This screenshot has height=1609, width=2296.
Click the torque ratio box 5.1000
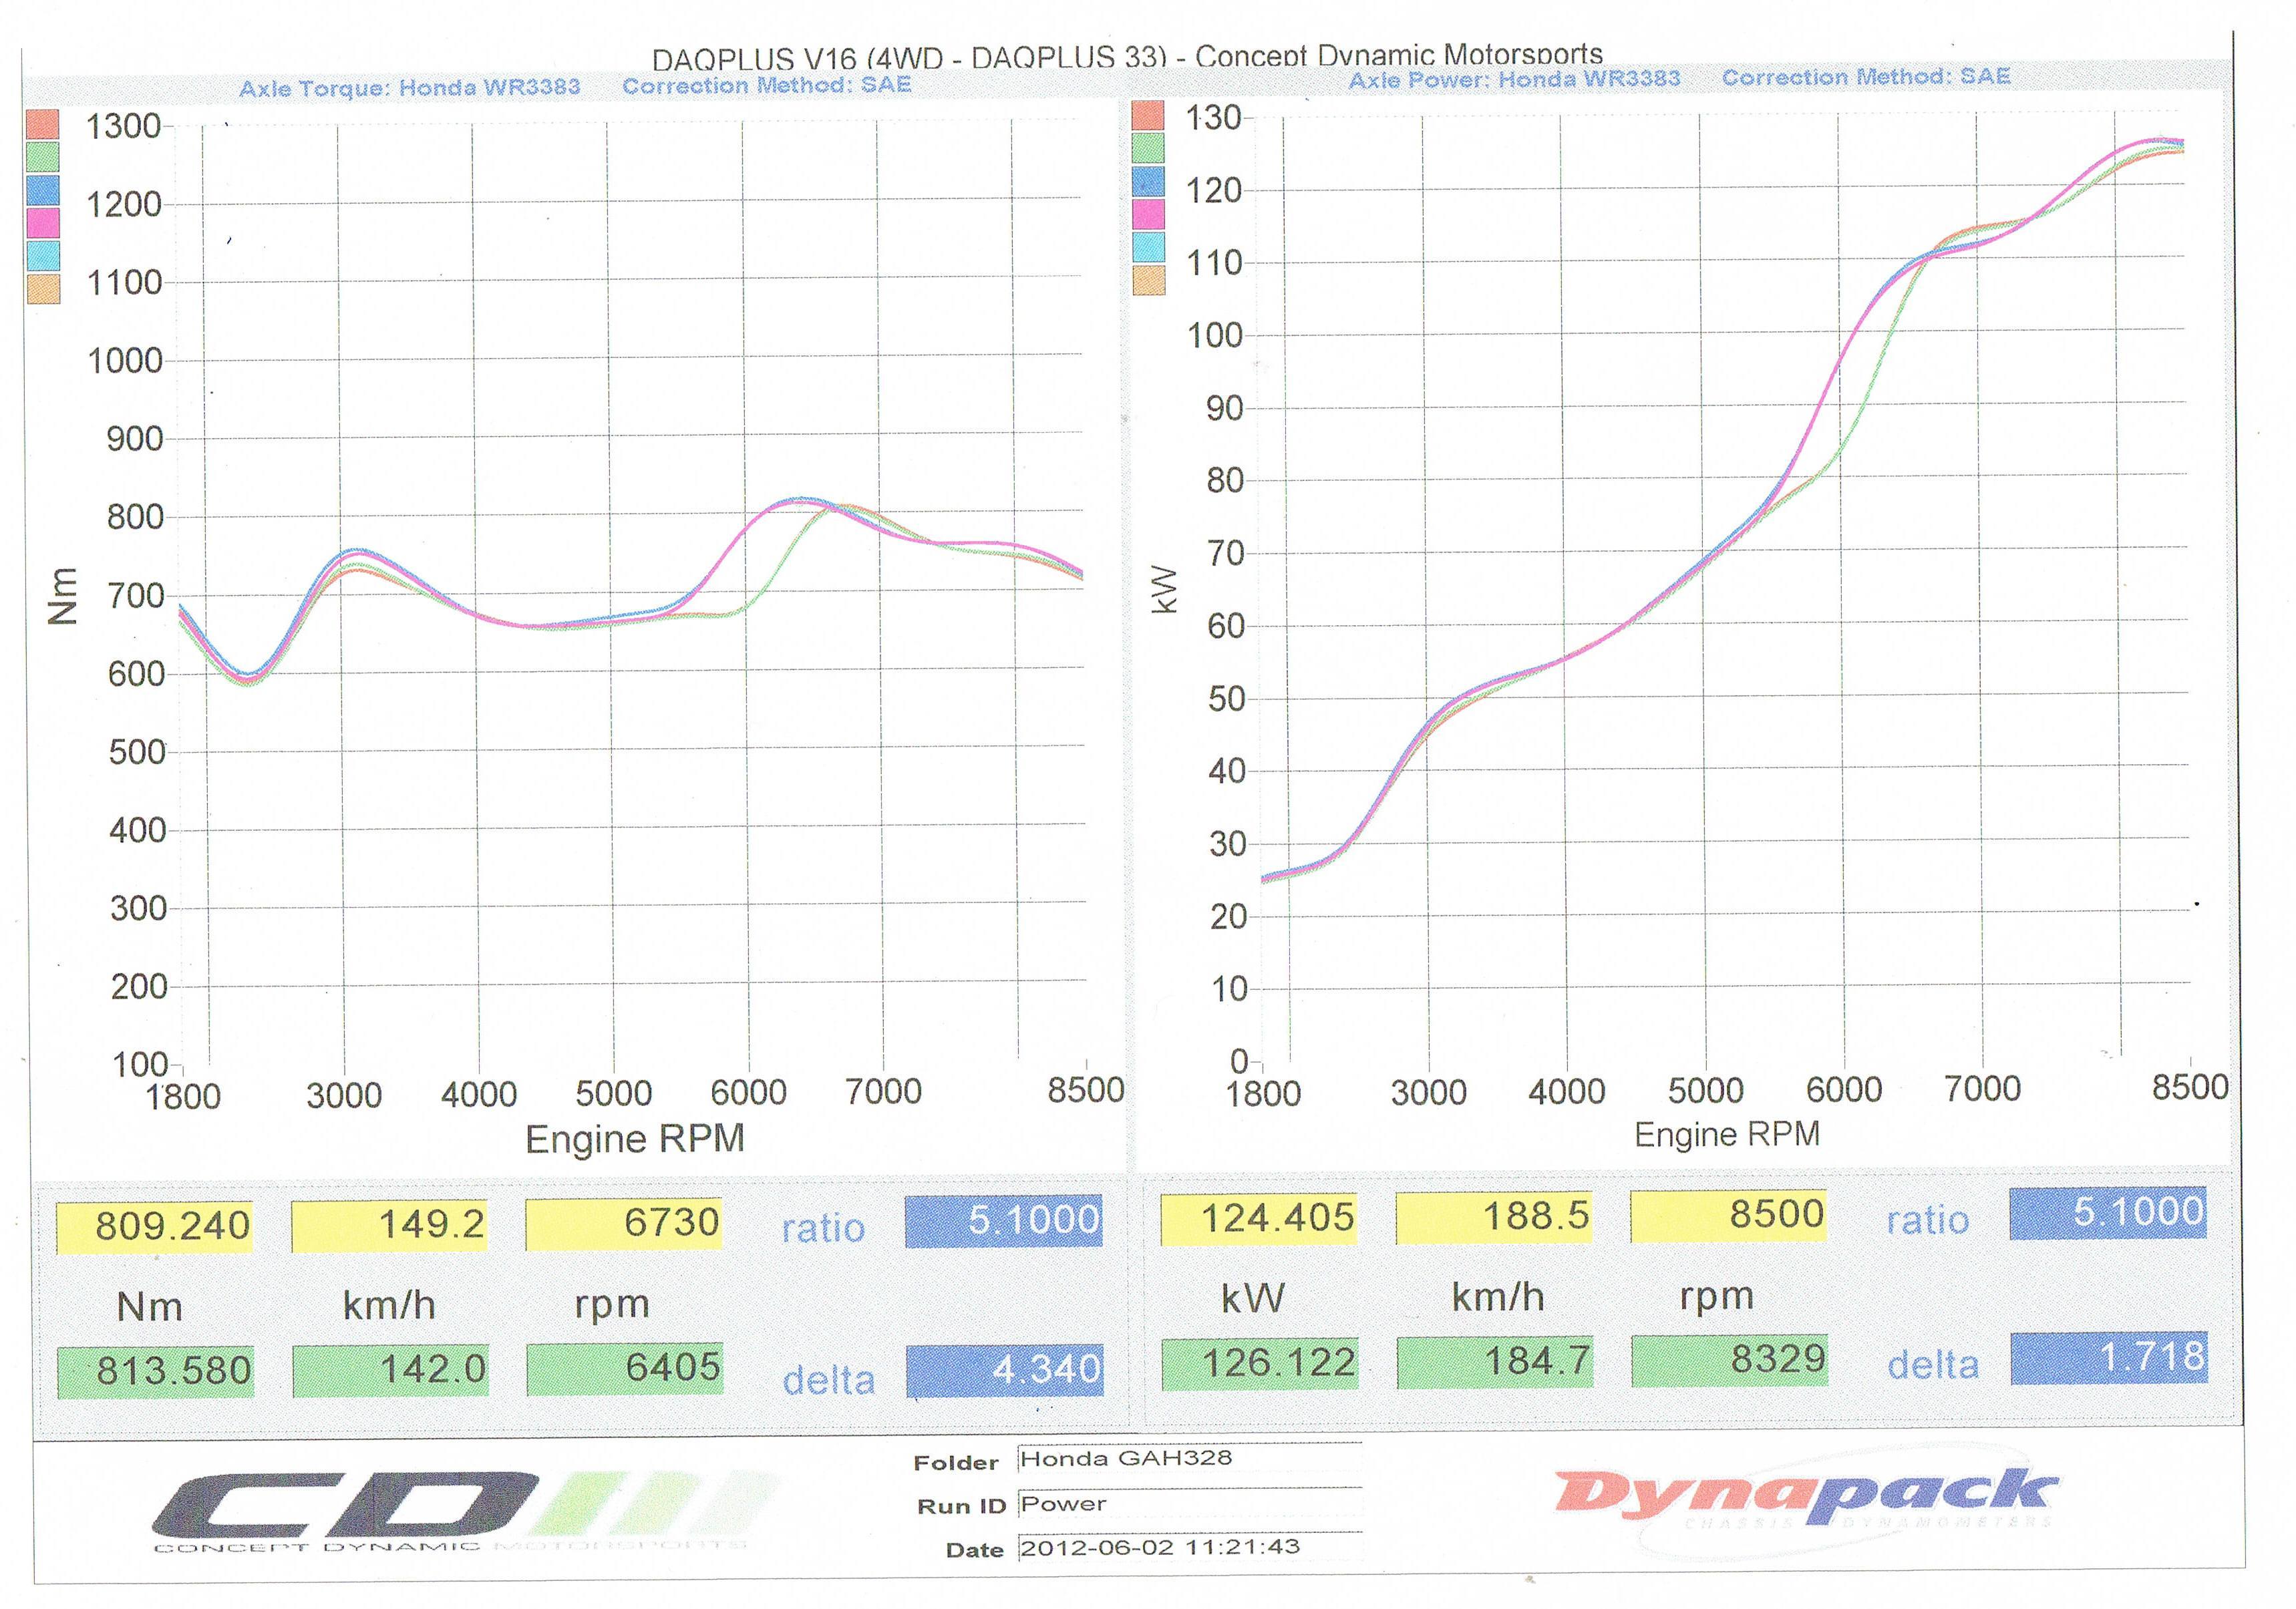click(x=1004, y=1221)
